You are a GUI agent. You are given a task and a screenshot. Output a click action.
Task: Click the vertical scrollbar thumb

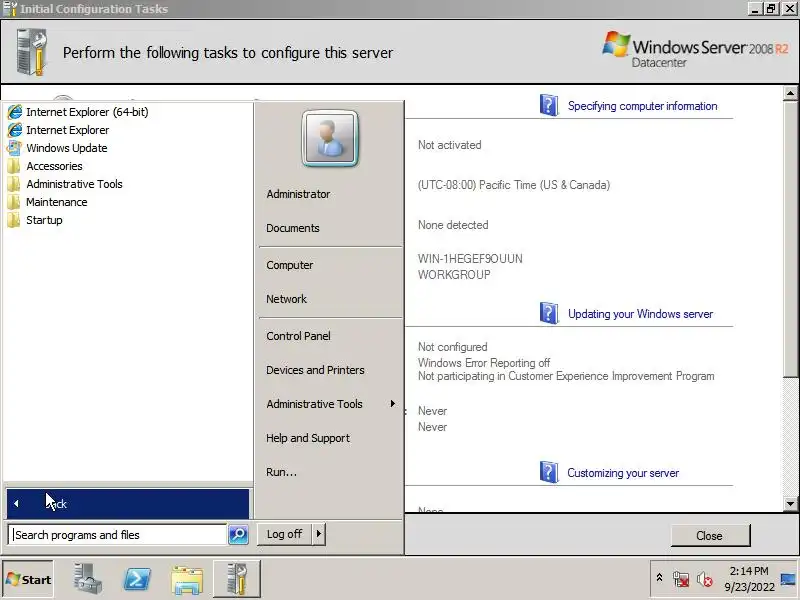tap(790, 238)
